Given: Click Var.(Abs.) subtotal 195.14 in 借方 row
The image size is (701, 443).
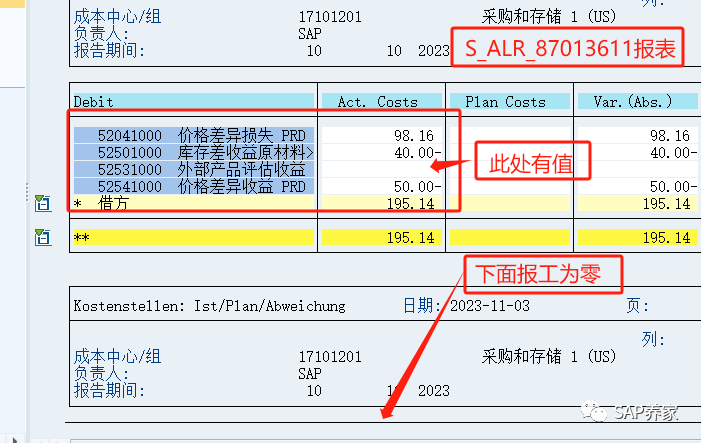Looking at the screenshot, I should 667,203.
